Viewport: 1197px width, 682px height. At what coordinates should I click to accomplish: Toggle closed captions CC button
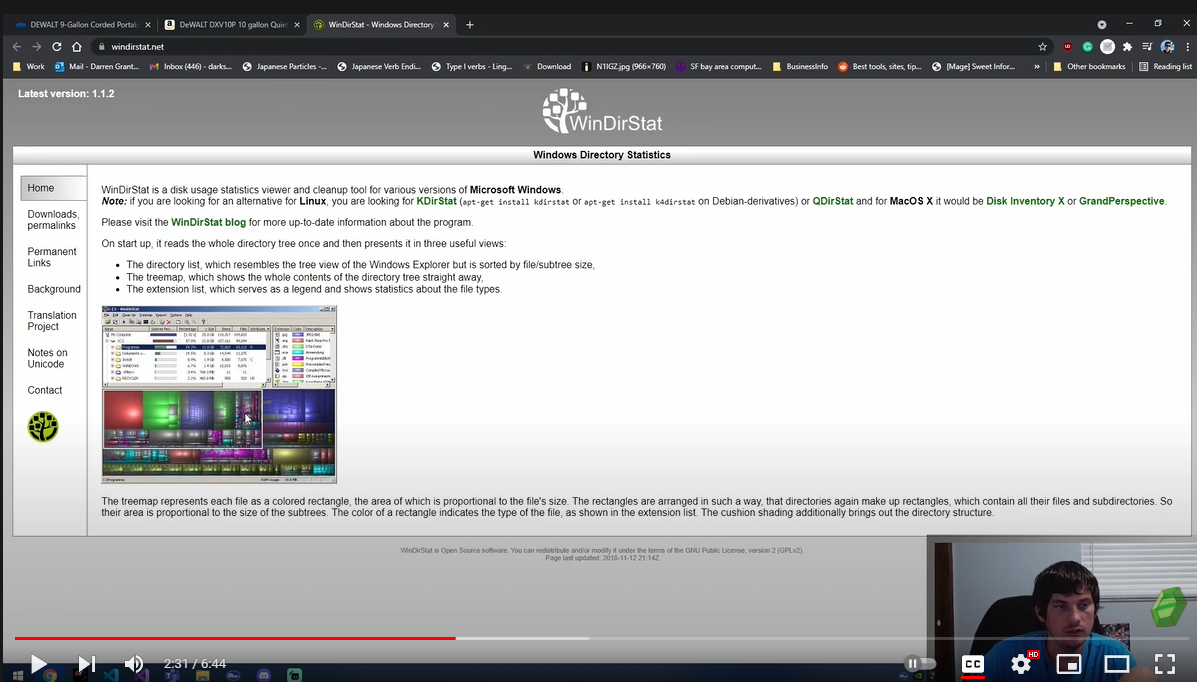pos(973,664)
